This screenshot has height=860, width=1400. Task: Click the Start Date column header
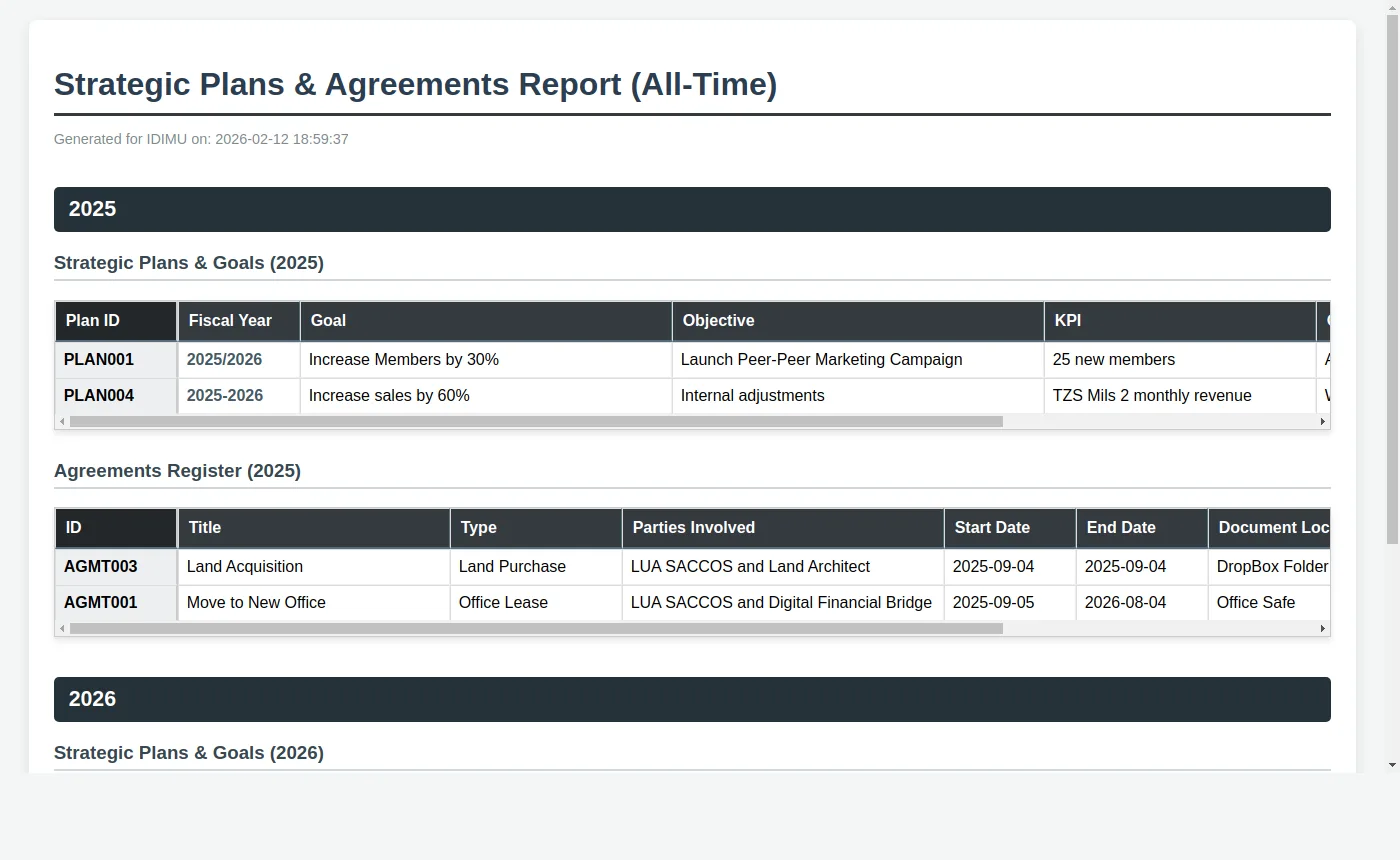pyautogui.click(x=1010, y=528)
